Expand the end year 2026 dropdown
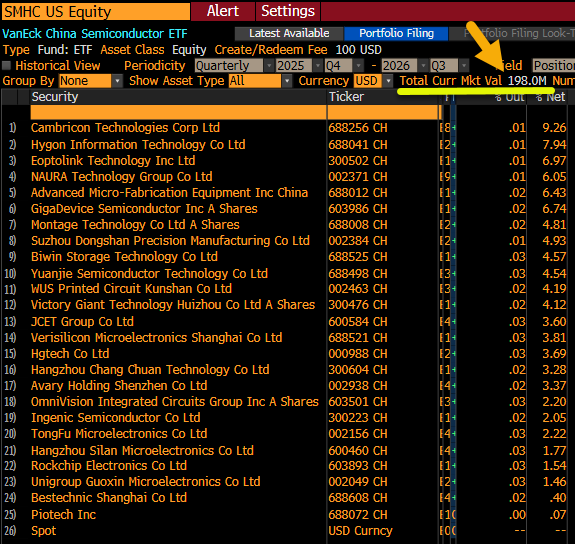This screenshot has height=544, width=575. pos(404,66)
